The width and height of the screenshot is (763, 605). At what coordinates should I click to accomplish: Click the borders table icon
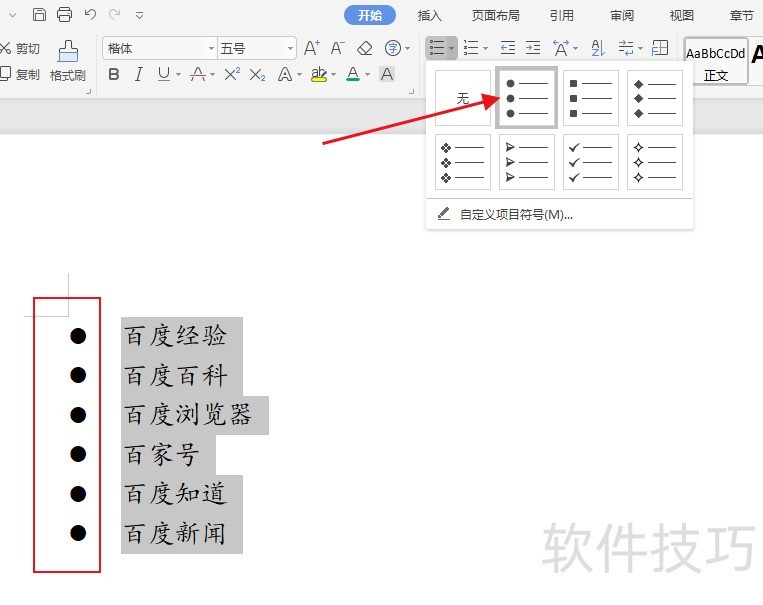pyautogui.click(x=660, y=48)
